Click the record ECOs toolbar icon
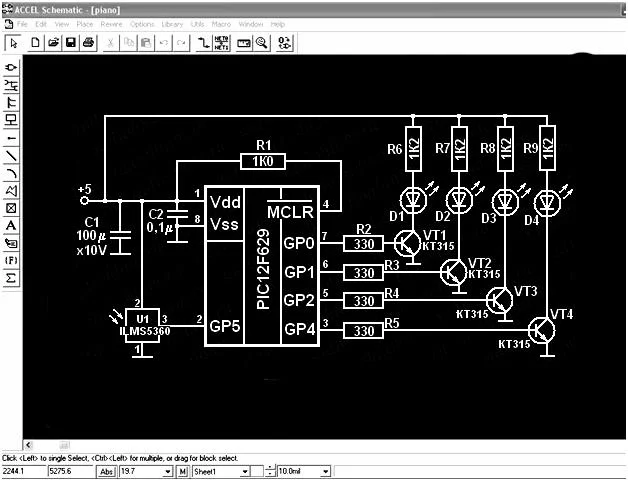 (x=284, y=42)
